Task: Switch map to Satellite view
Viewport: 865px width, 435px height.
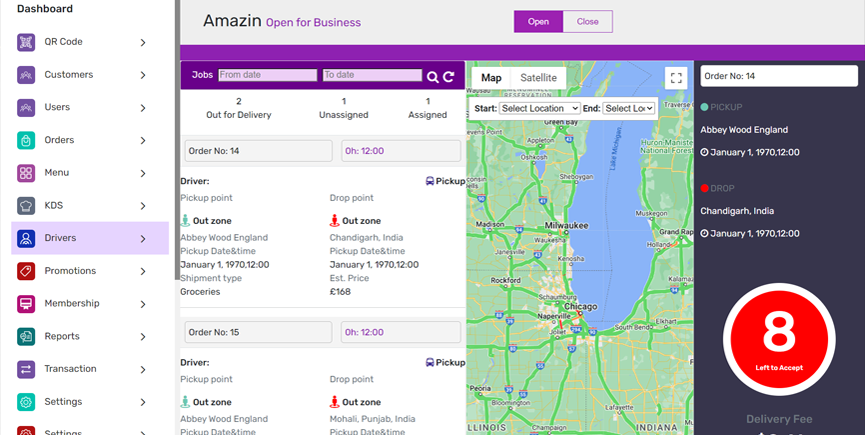Action: [x=538, y=78]
